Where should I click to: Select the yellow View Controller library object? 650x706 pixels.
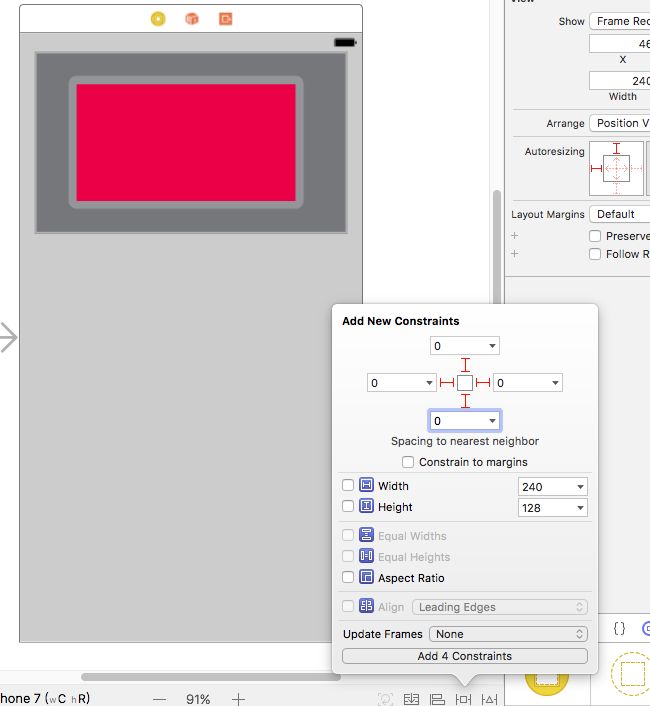[546, 683]
